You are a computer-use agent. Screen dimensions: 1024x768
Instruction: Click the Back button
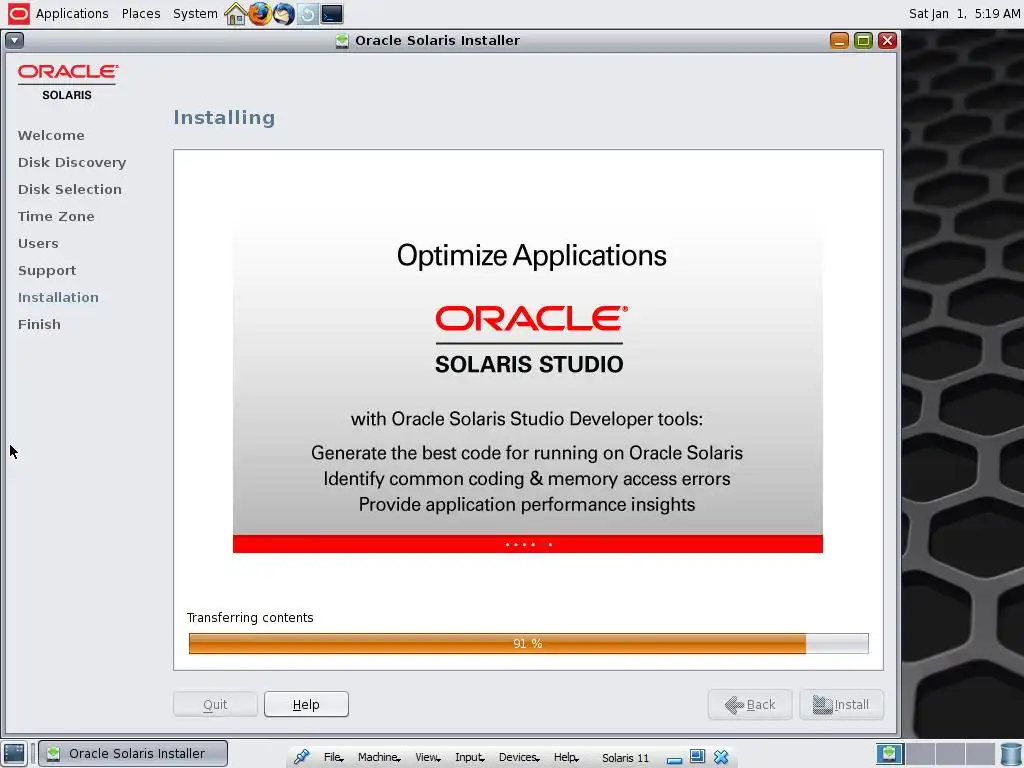pos(750,705)
